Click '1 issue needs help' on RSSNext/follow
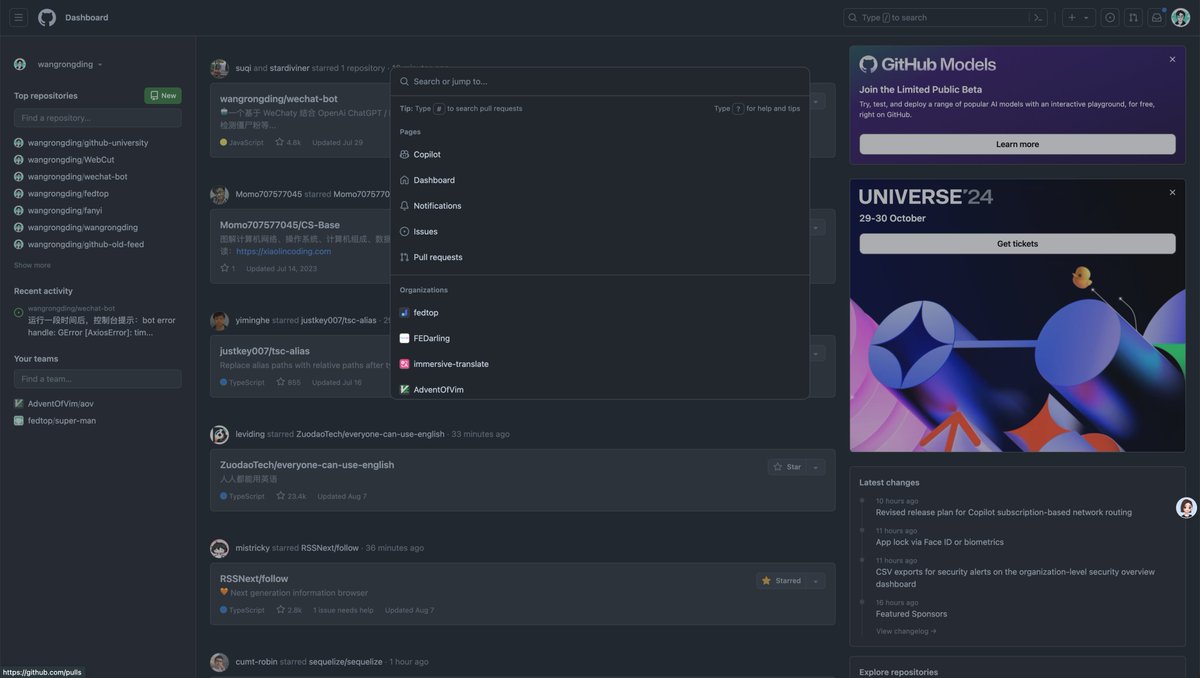Screen dimensions: 1200x678 (343, 610)
